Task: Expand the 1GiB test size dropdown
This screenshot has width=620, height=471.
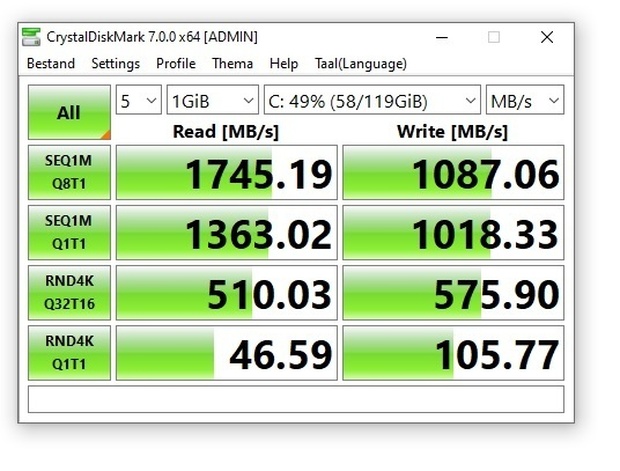Action: pos(213,100)
